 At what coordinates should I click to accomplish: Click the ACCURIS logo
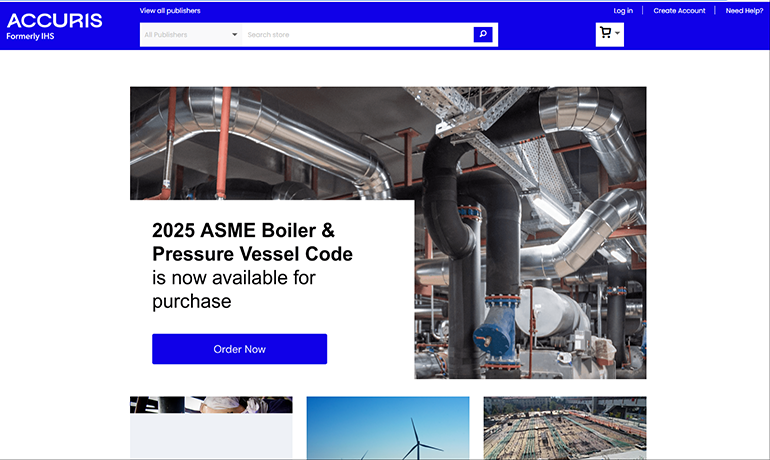pyautogui.click(x=55, y=21)
